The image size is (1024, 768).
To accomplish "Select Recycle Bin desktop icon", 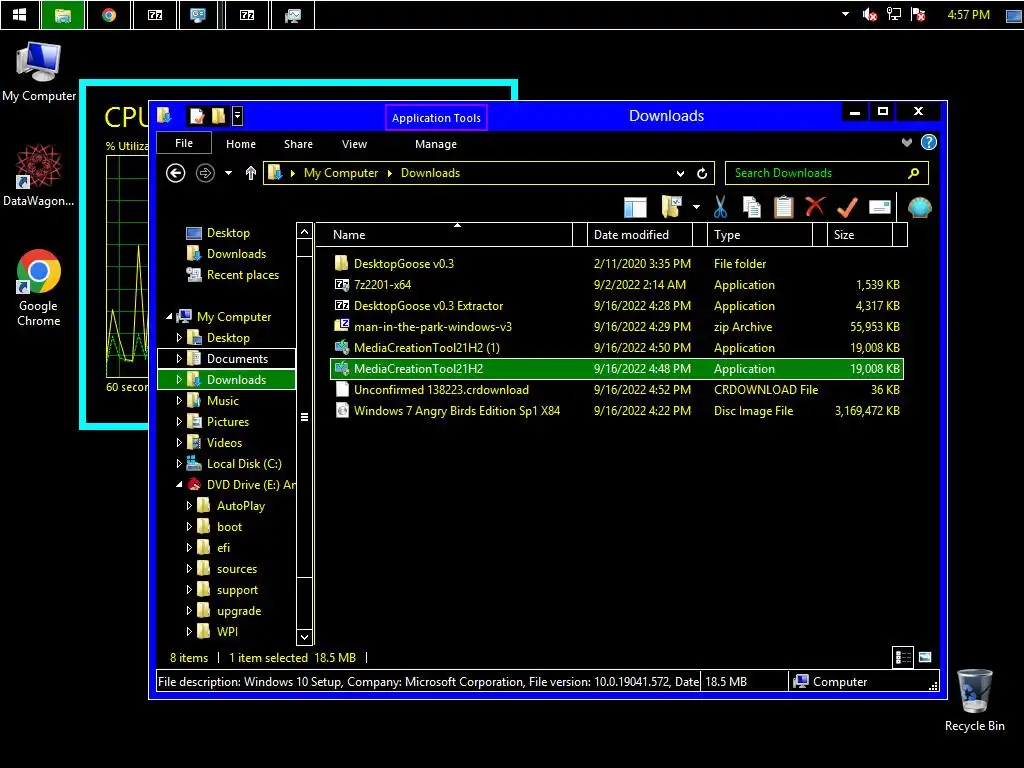I will [x=974, y=700].
